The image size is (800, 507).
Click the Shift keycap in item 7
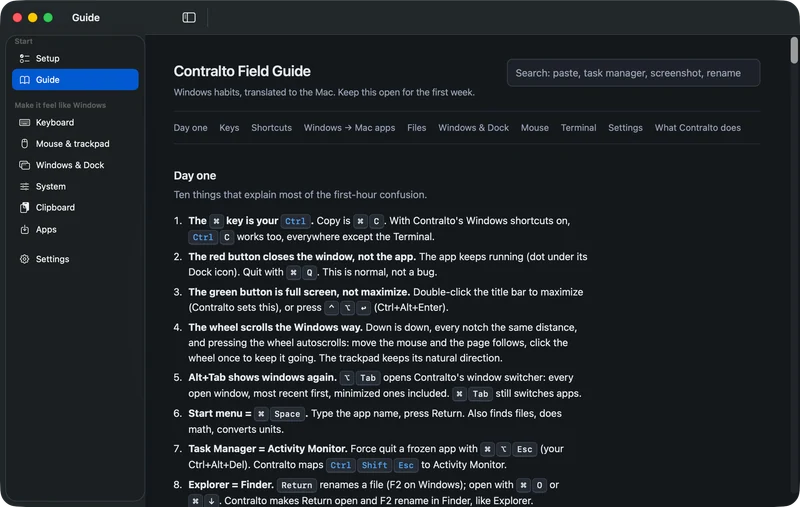[x=374, y=465]
